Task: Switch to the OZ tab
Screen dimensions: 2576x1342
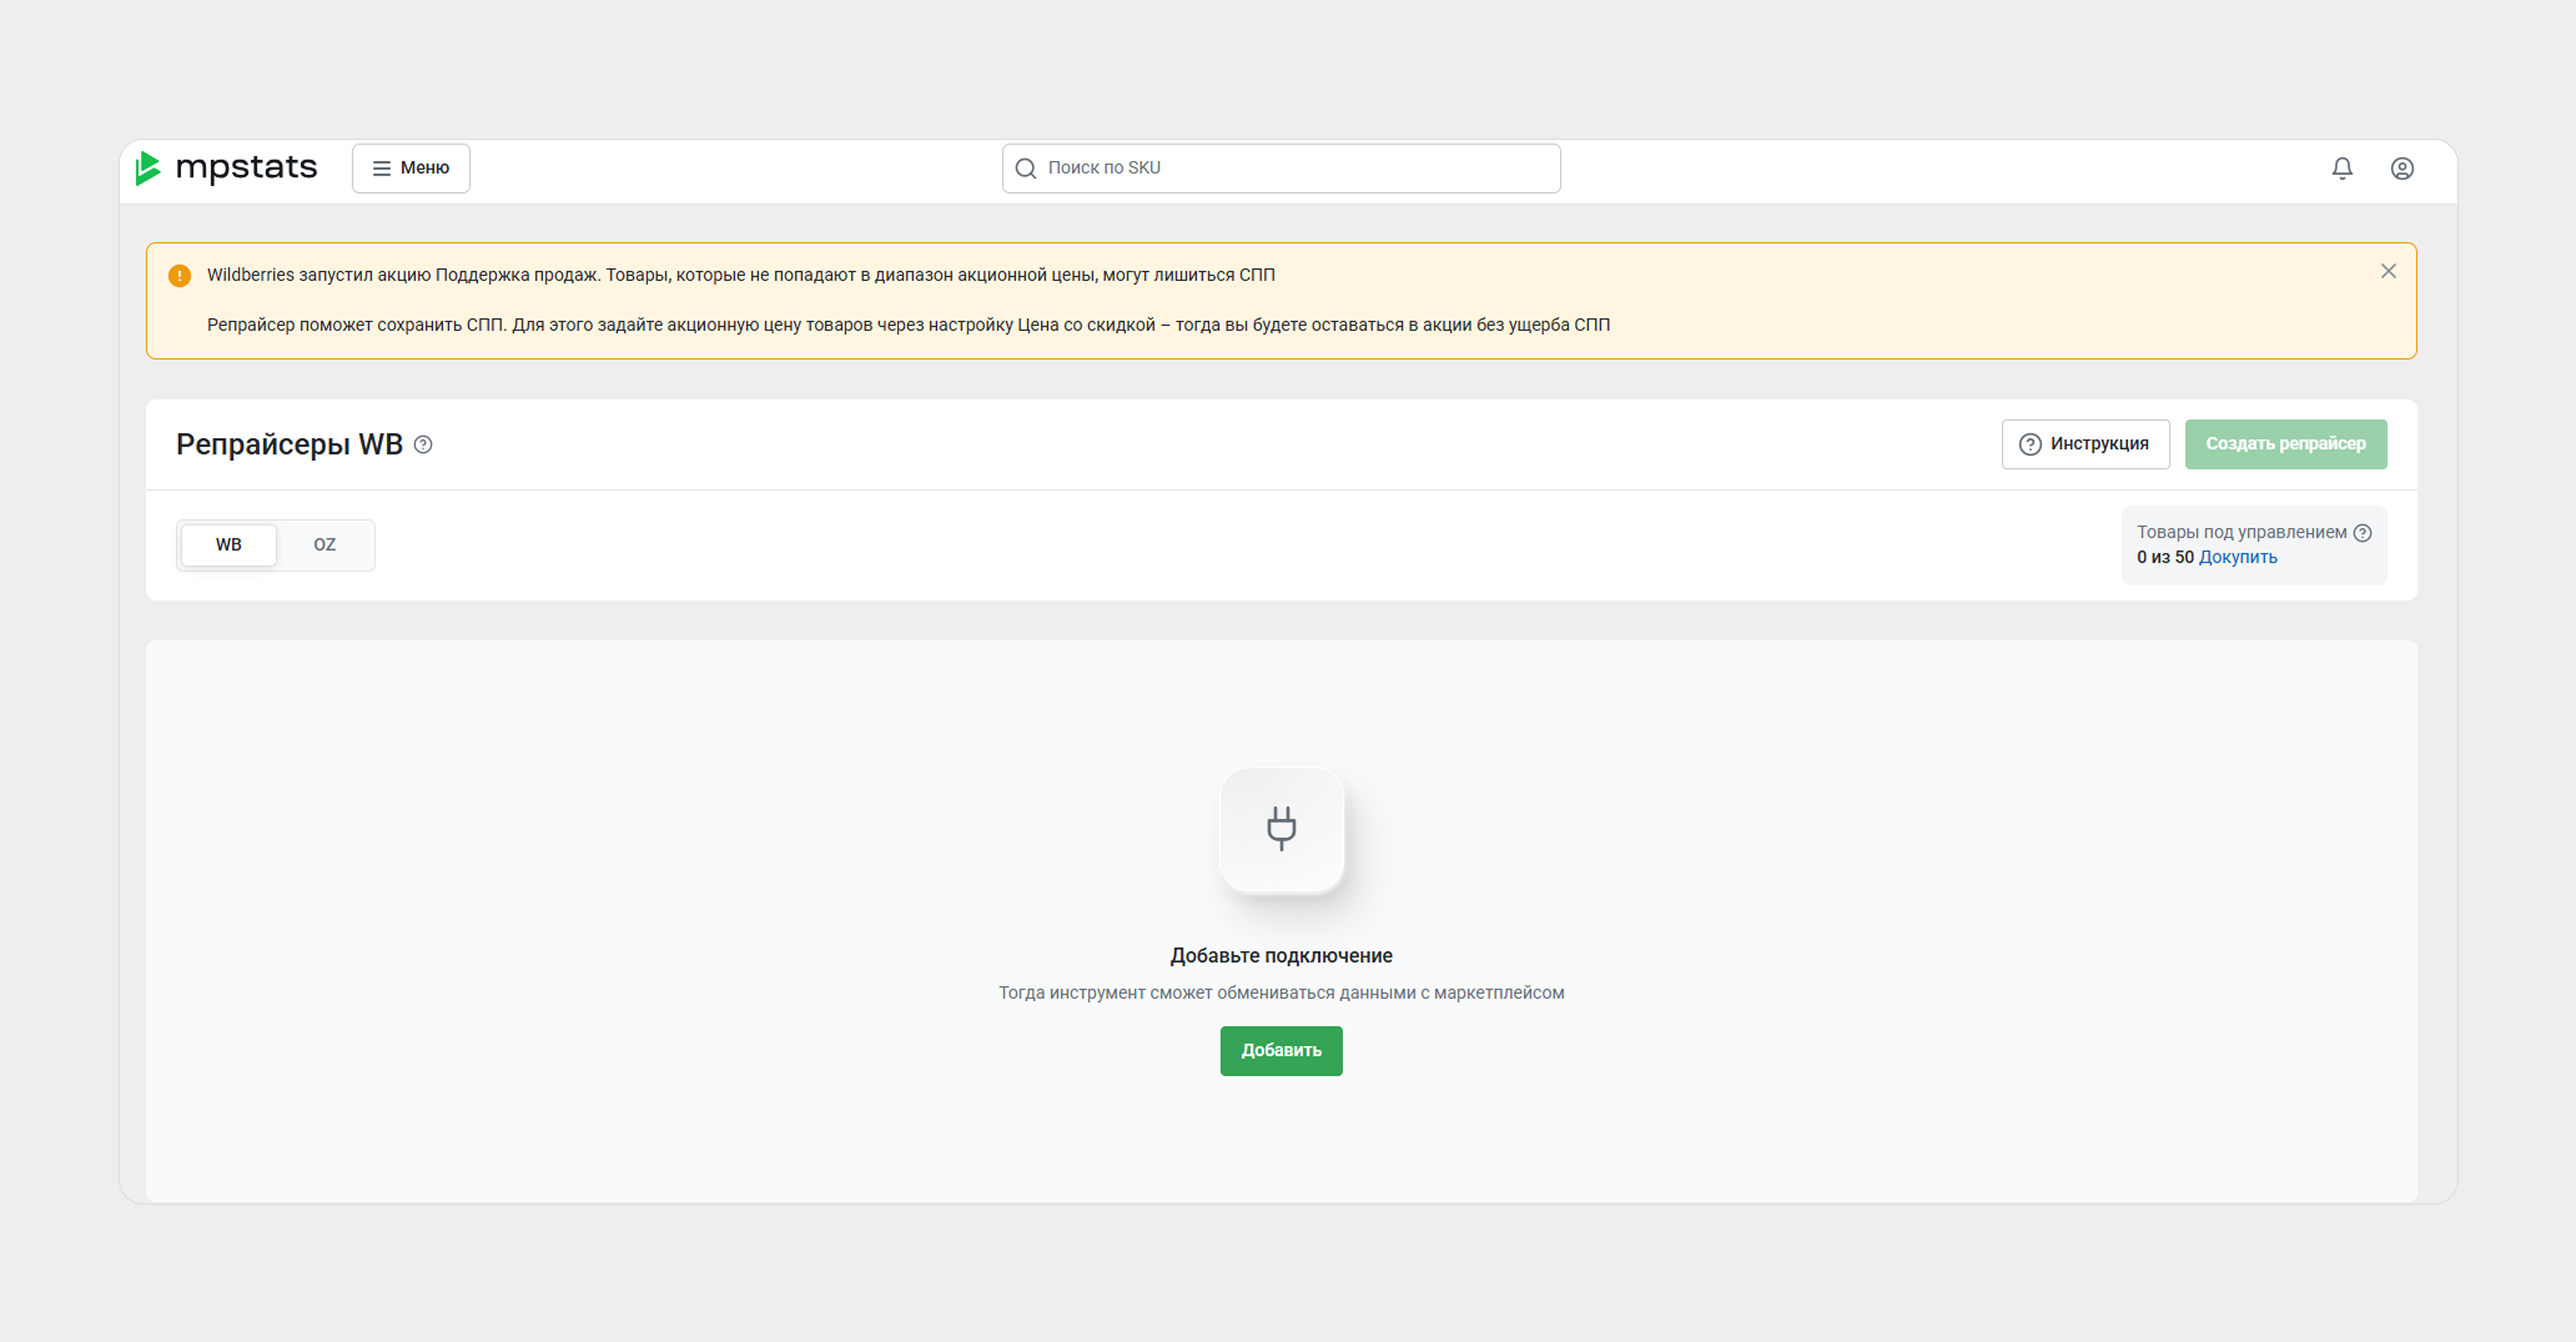Action: [x=325, y=545]
